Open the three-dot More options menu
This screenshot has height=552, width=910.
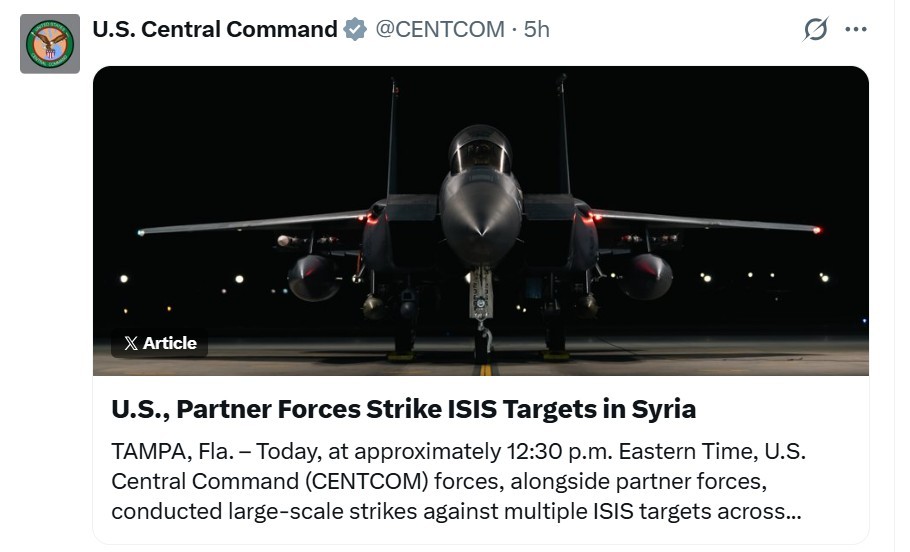pyautogui.click(x=856, y=30)
